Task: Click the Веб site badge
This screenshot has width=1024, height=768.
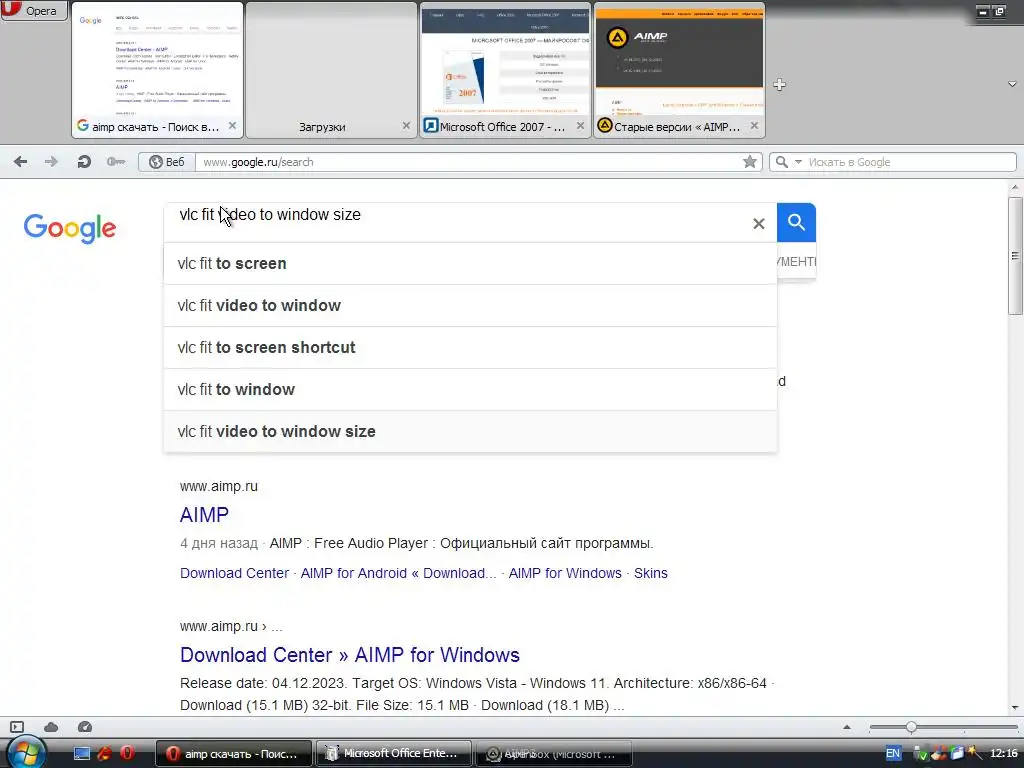Action: pyautogui.click(x=167, y=162)
